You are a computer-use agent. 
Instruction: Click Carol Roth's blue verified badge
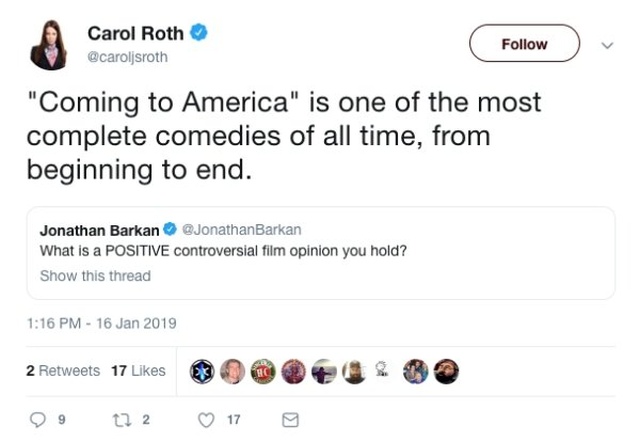point(199,33)
